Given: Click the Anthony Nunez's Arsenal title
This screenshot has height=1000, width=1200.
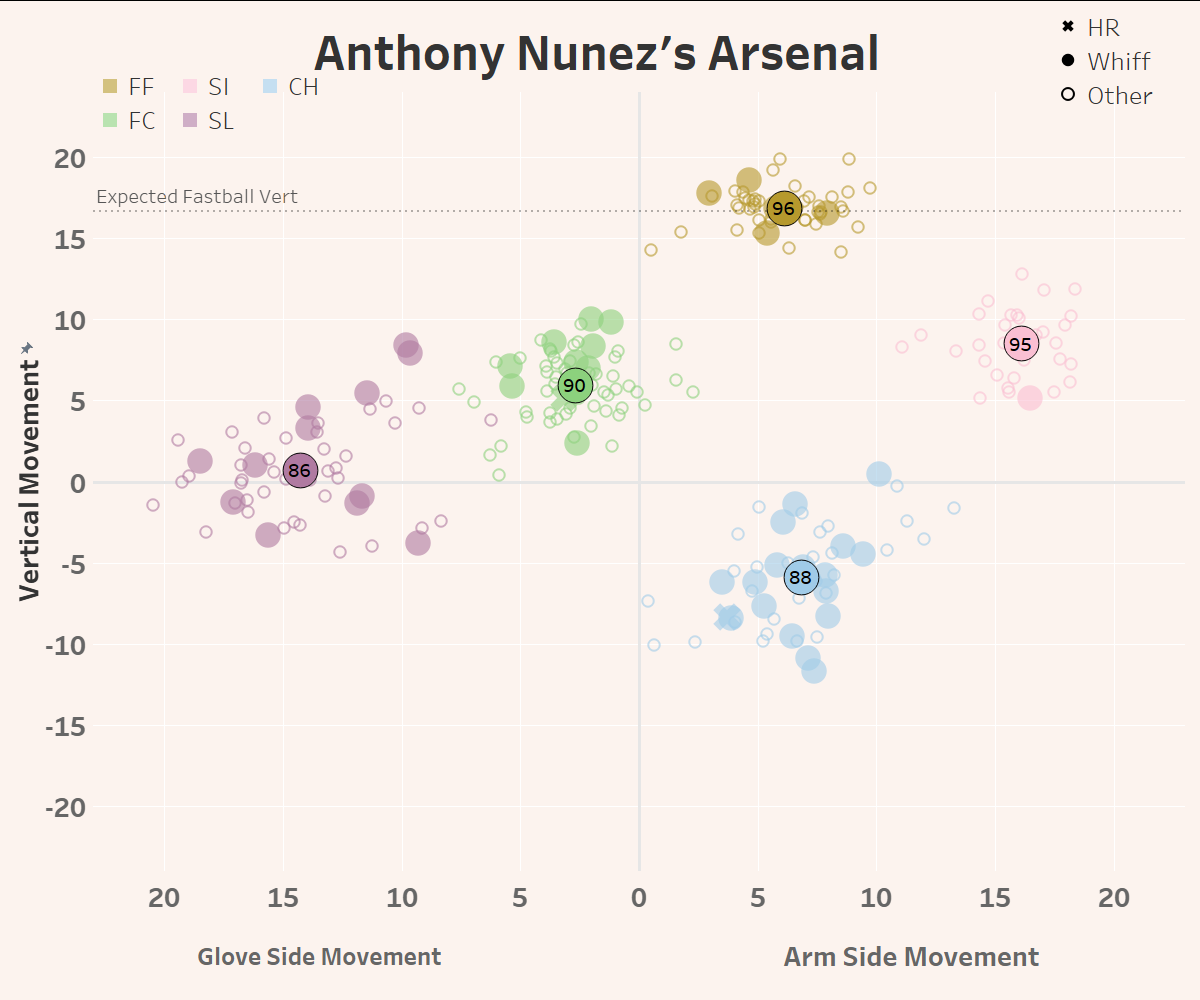Looking at the screenshot, I should click(596, 54).
